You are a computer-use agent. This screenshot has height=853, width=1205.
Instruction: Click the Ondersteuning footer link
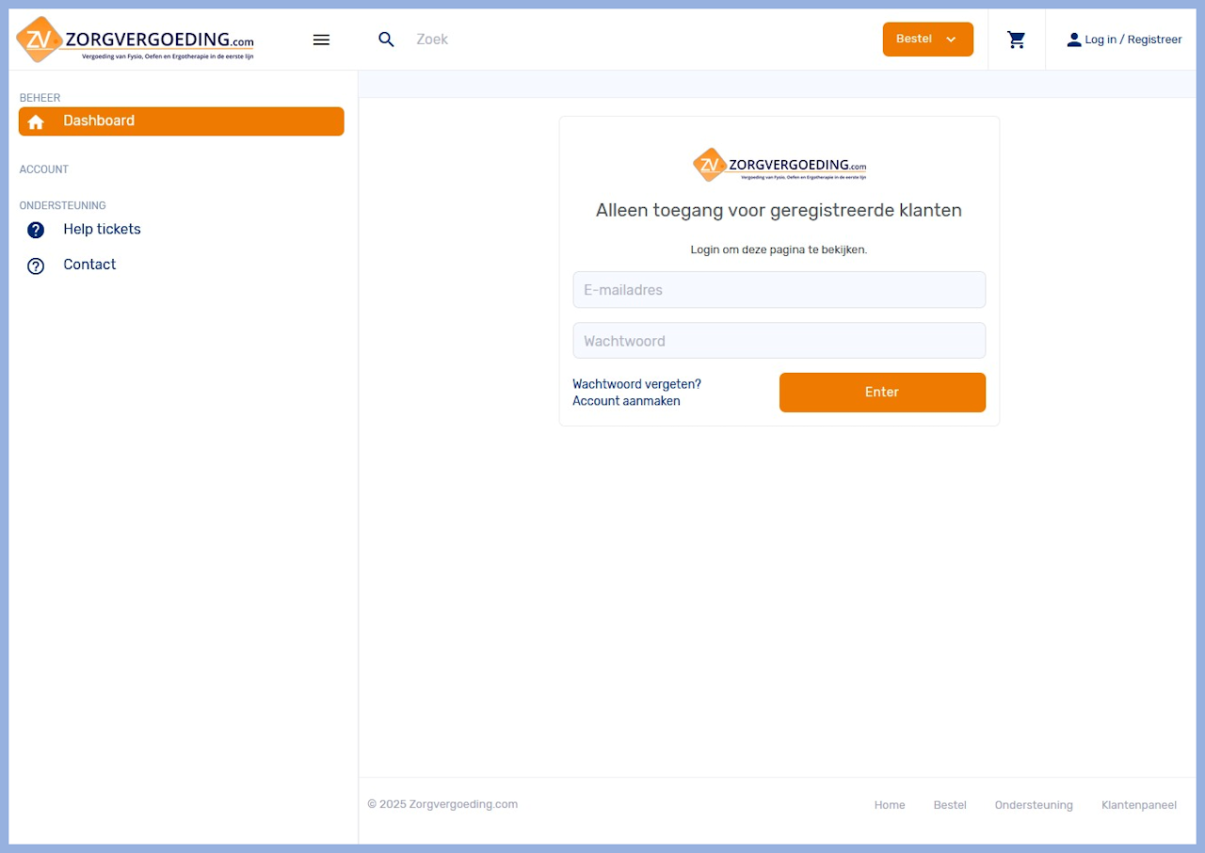(1033, 805)
